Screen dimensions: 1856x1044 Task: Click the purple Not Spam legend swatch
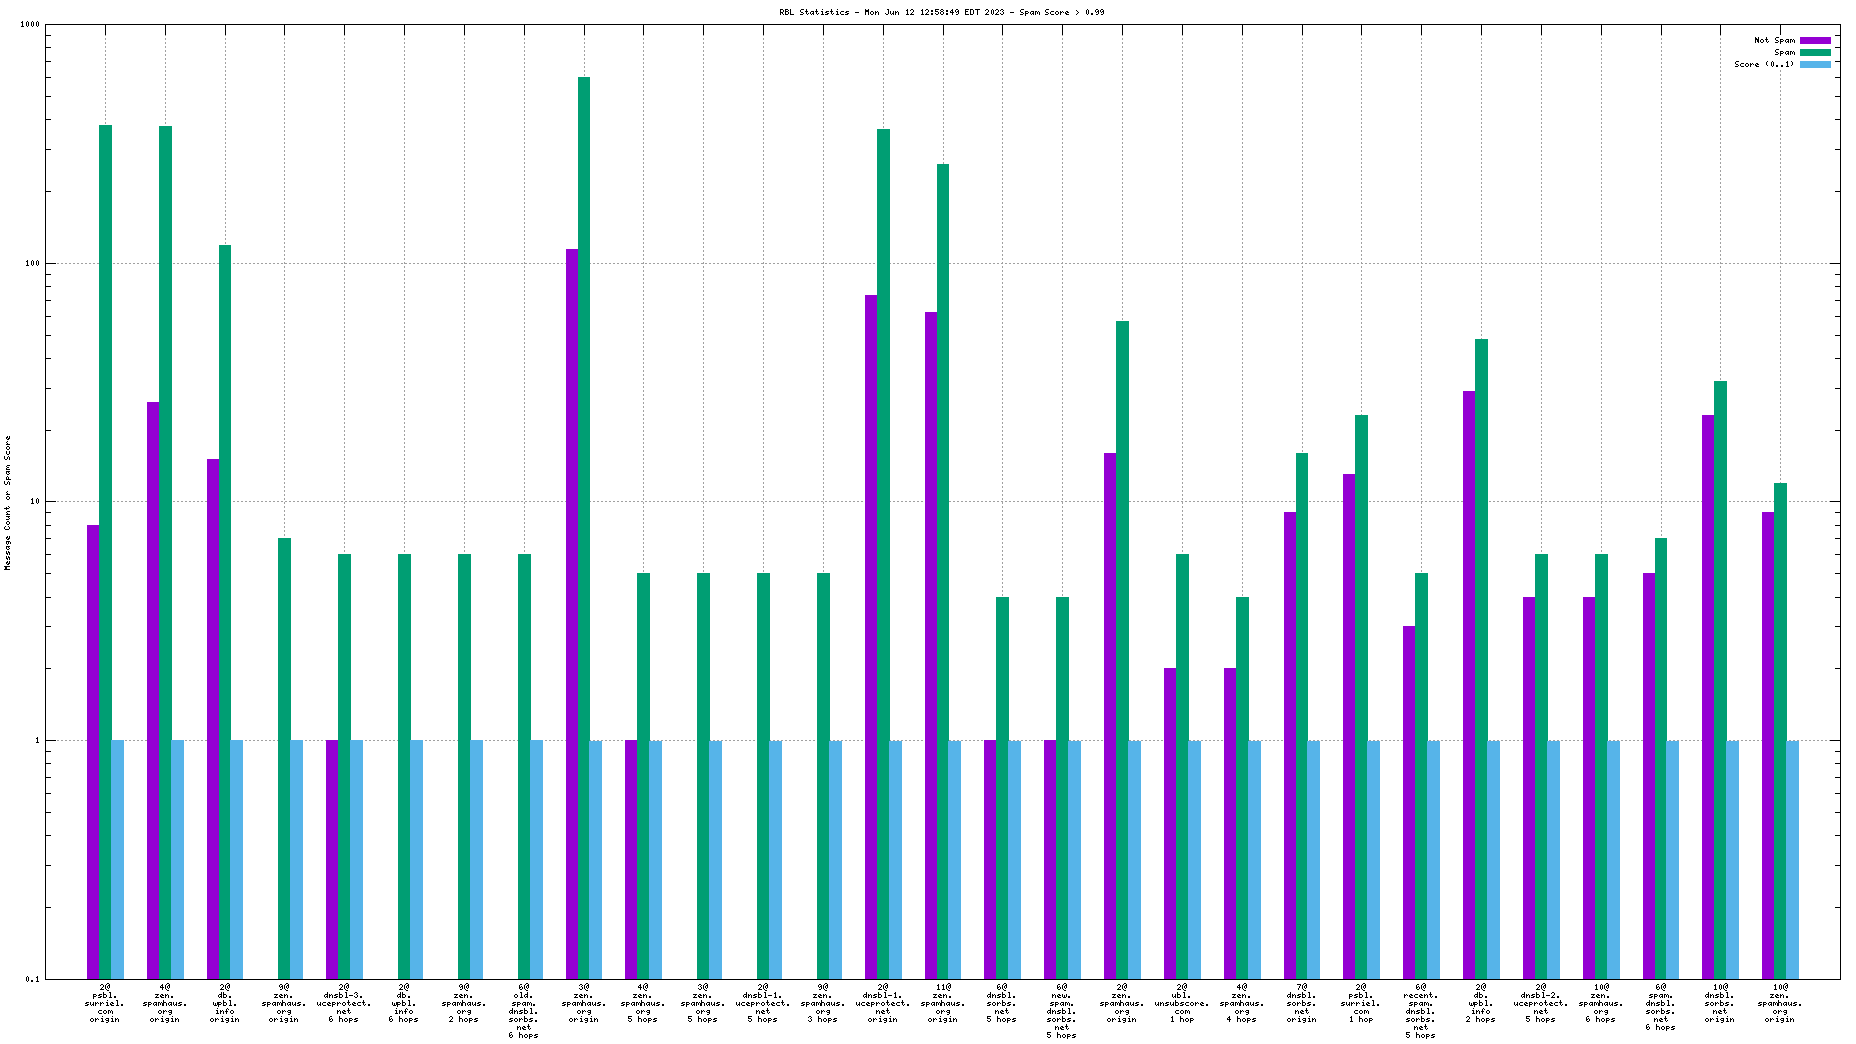(x=1815, y=40)
